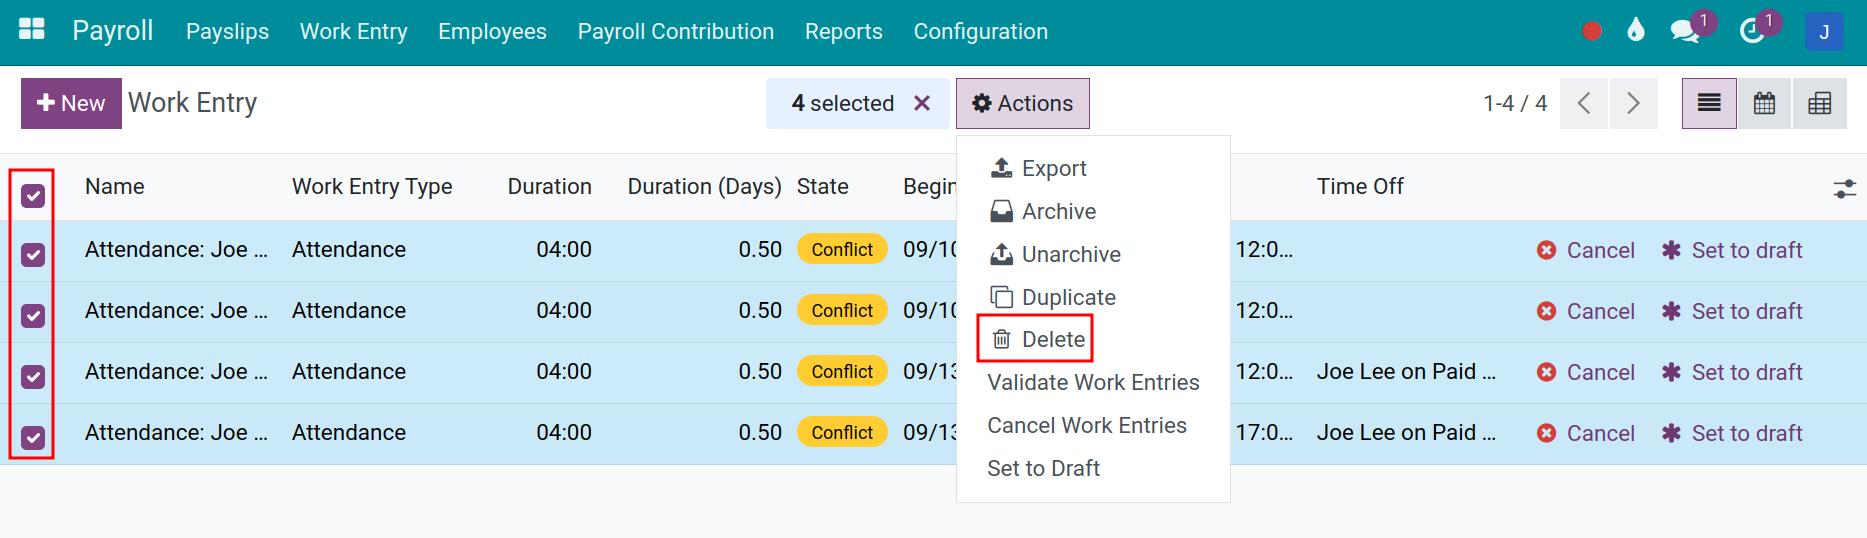Open optional columns adjust settings icon

[x=1845, y=188]
